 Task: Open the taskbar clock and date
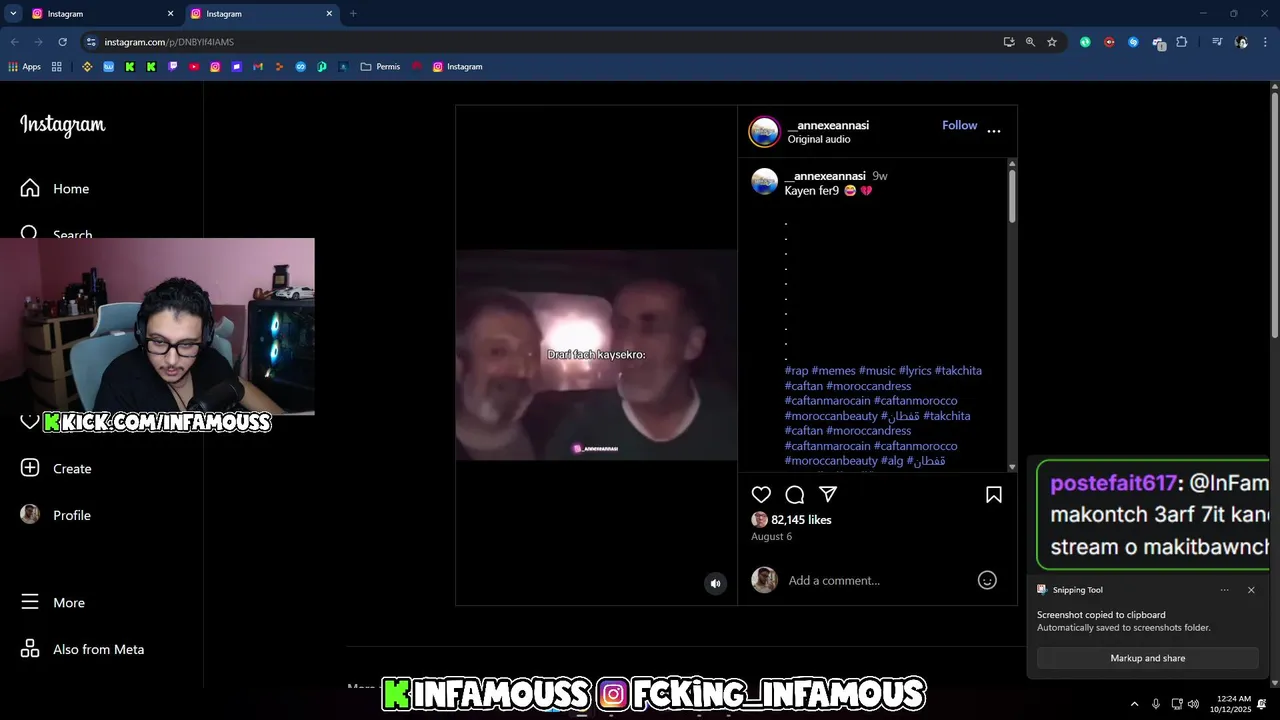1230,704
